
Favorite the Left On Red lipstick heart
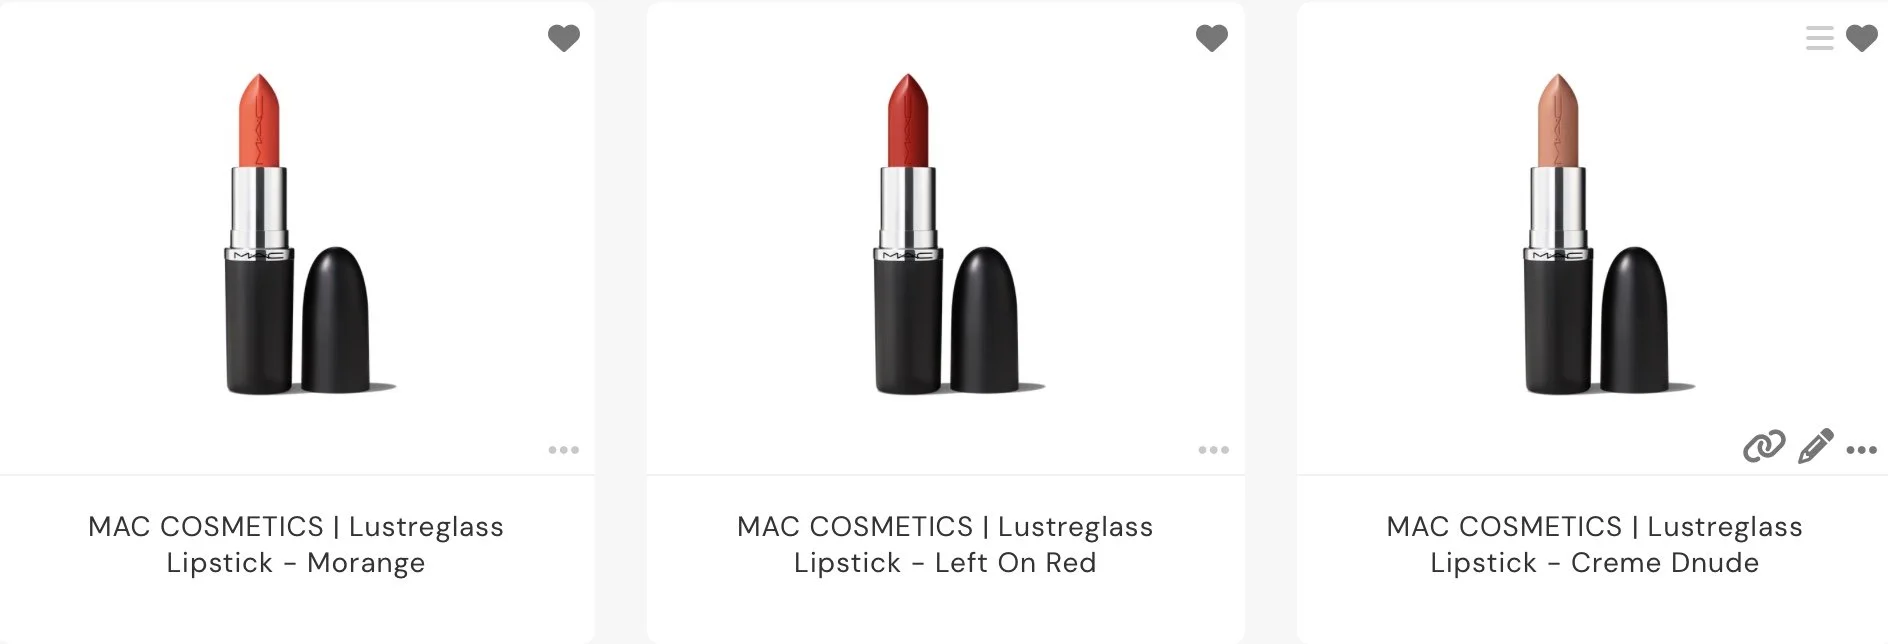coord(1212,38)
